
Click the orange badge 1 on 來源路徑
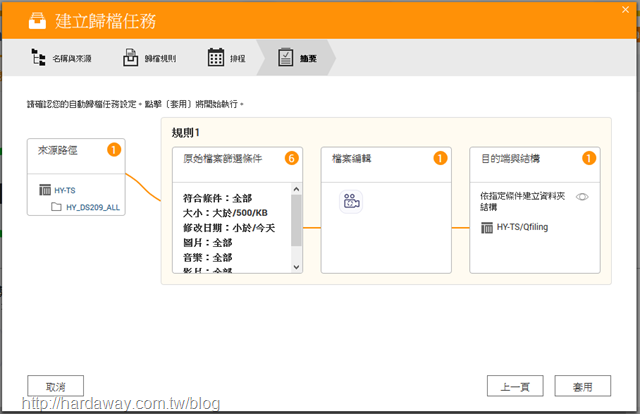[x=114, y=150]
